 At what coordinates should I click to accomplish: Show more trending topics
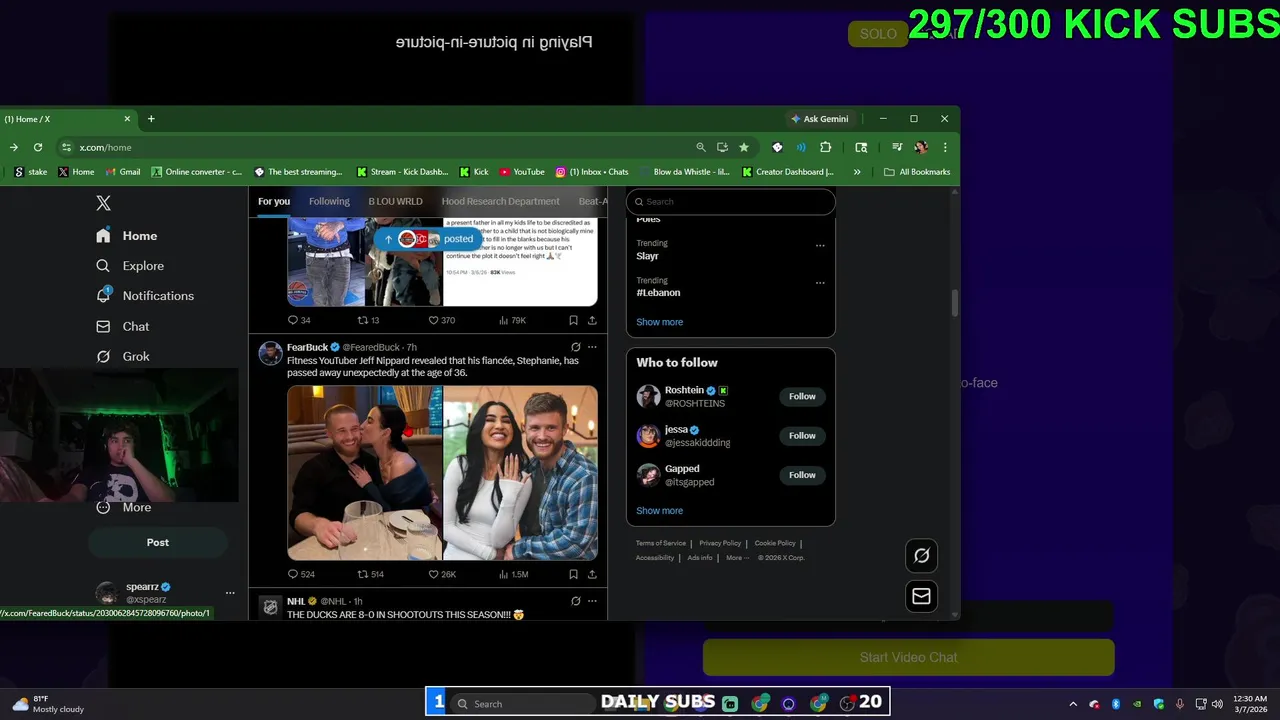click(x=659, y=322)
